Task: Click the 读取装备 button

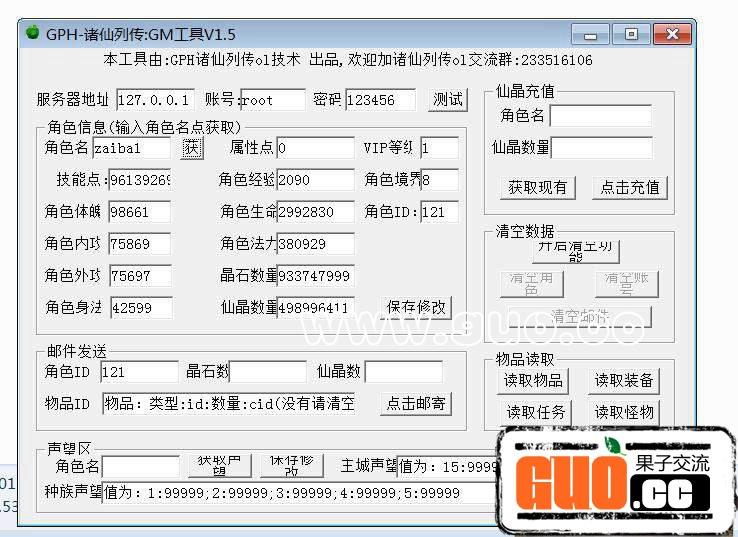Action: 623,380
